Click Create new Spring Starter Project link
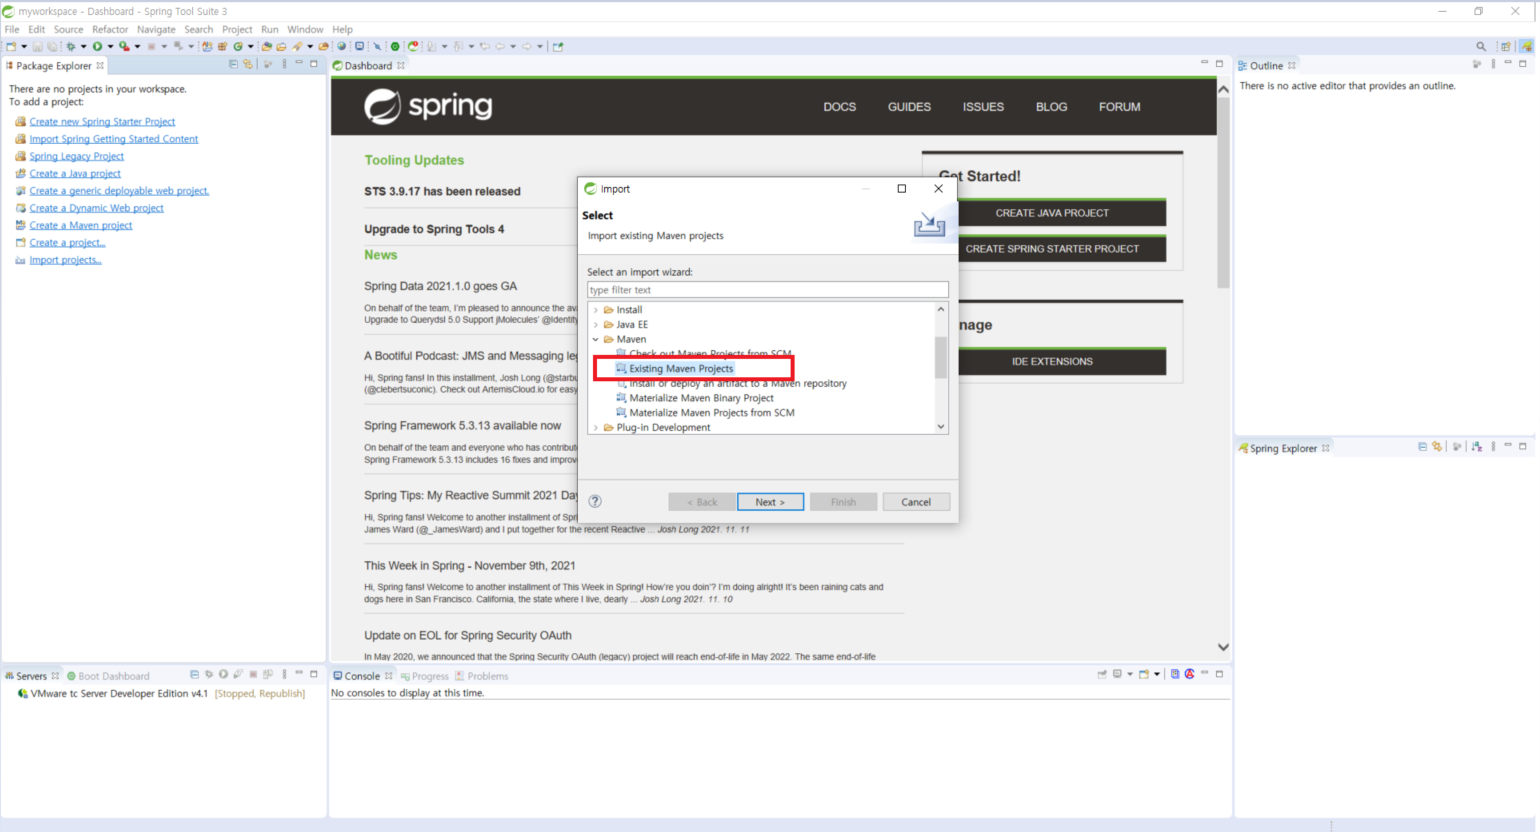Image resolution: width=1540 pixels, height=832 pixels. coord(102,122)
